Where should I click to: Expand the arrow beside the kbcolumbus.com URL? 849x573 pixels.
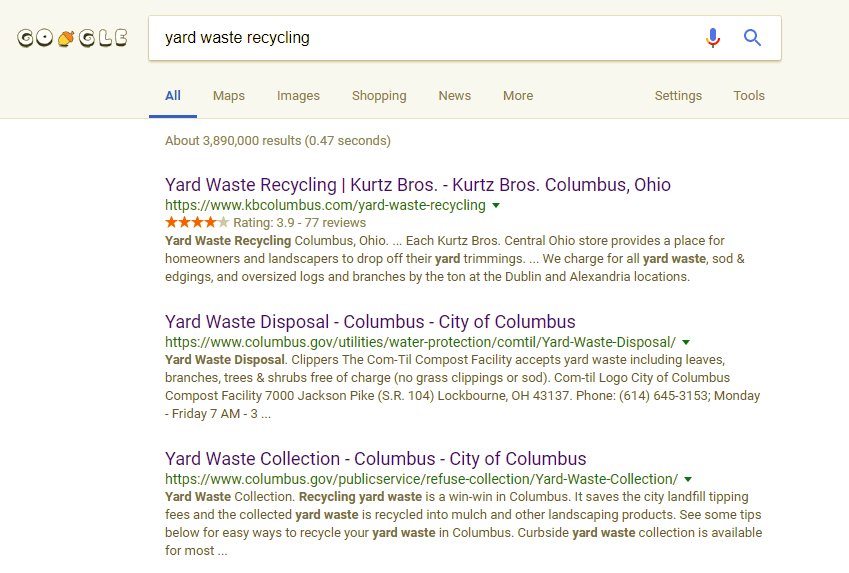click(496, 205)
